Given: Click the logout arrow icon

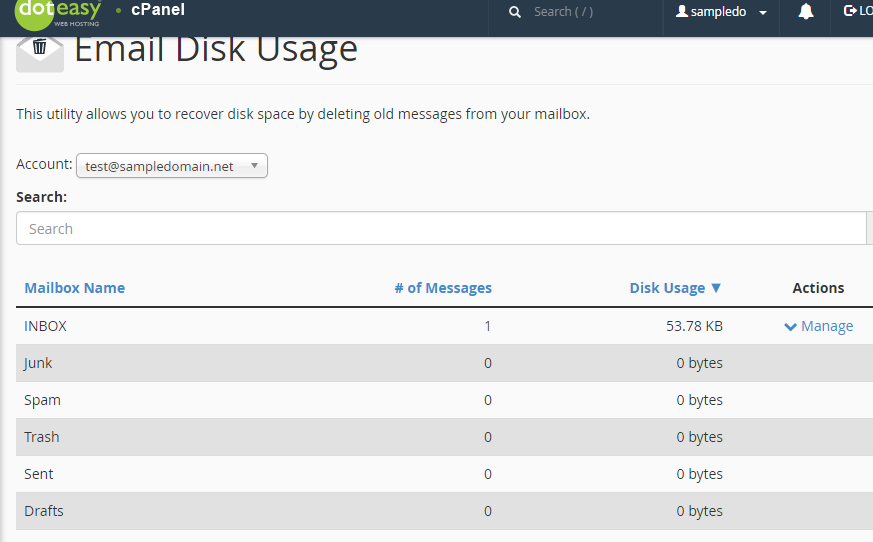Looking at the screenshot, I should coord(850,11).
